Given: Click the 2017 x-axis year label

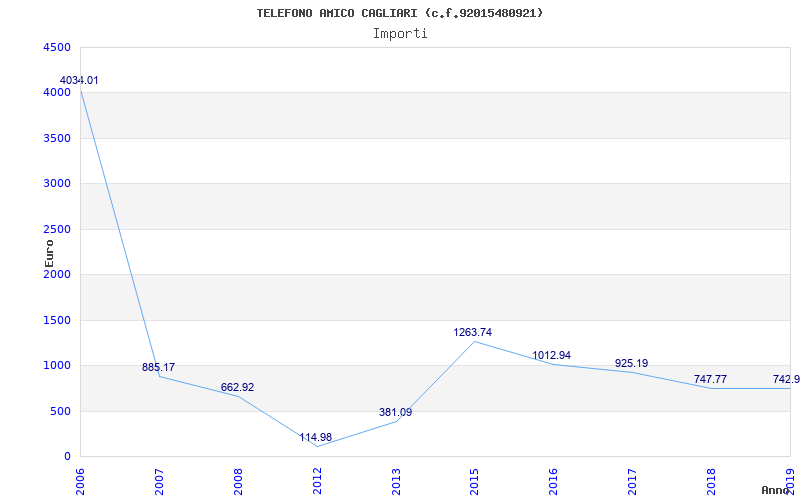Looking at the screenshot, I should (x=633, y=481).
